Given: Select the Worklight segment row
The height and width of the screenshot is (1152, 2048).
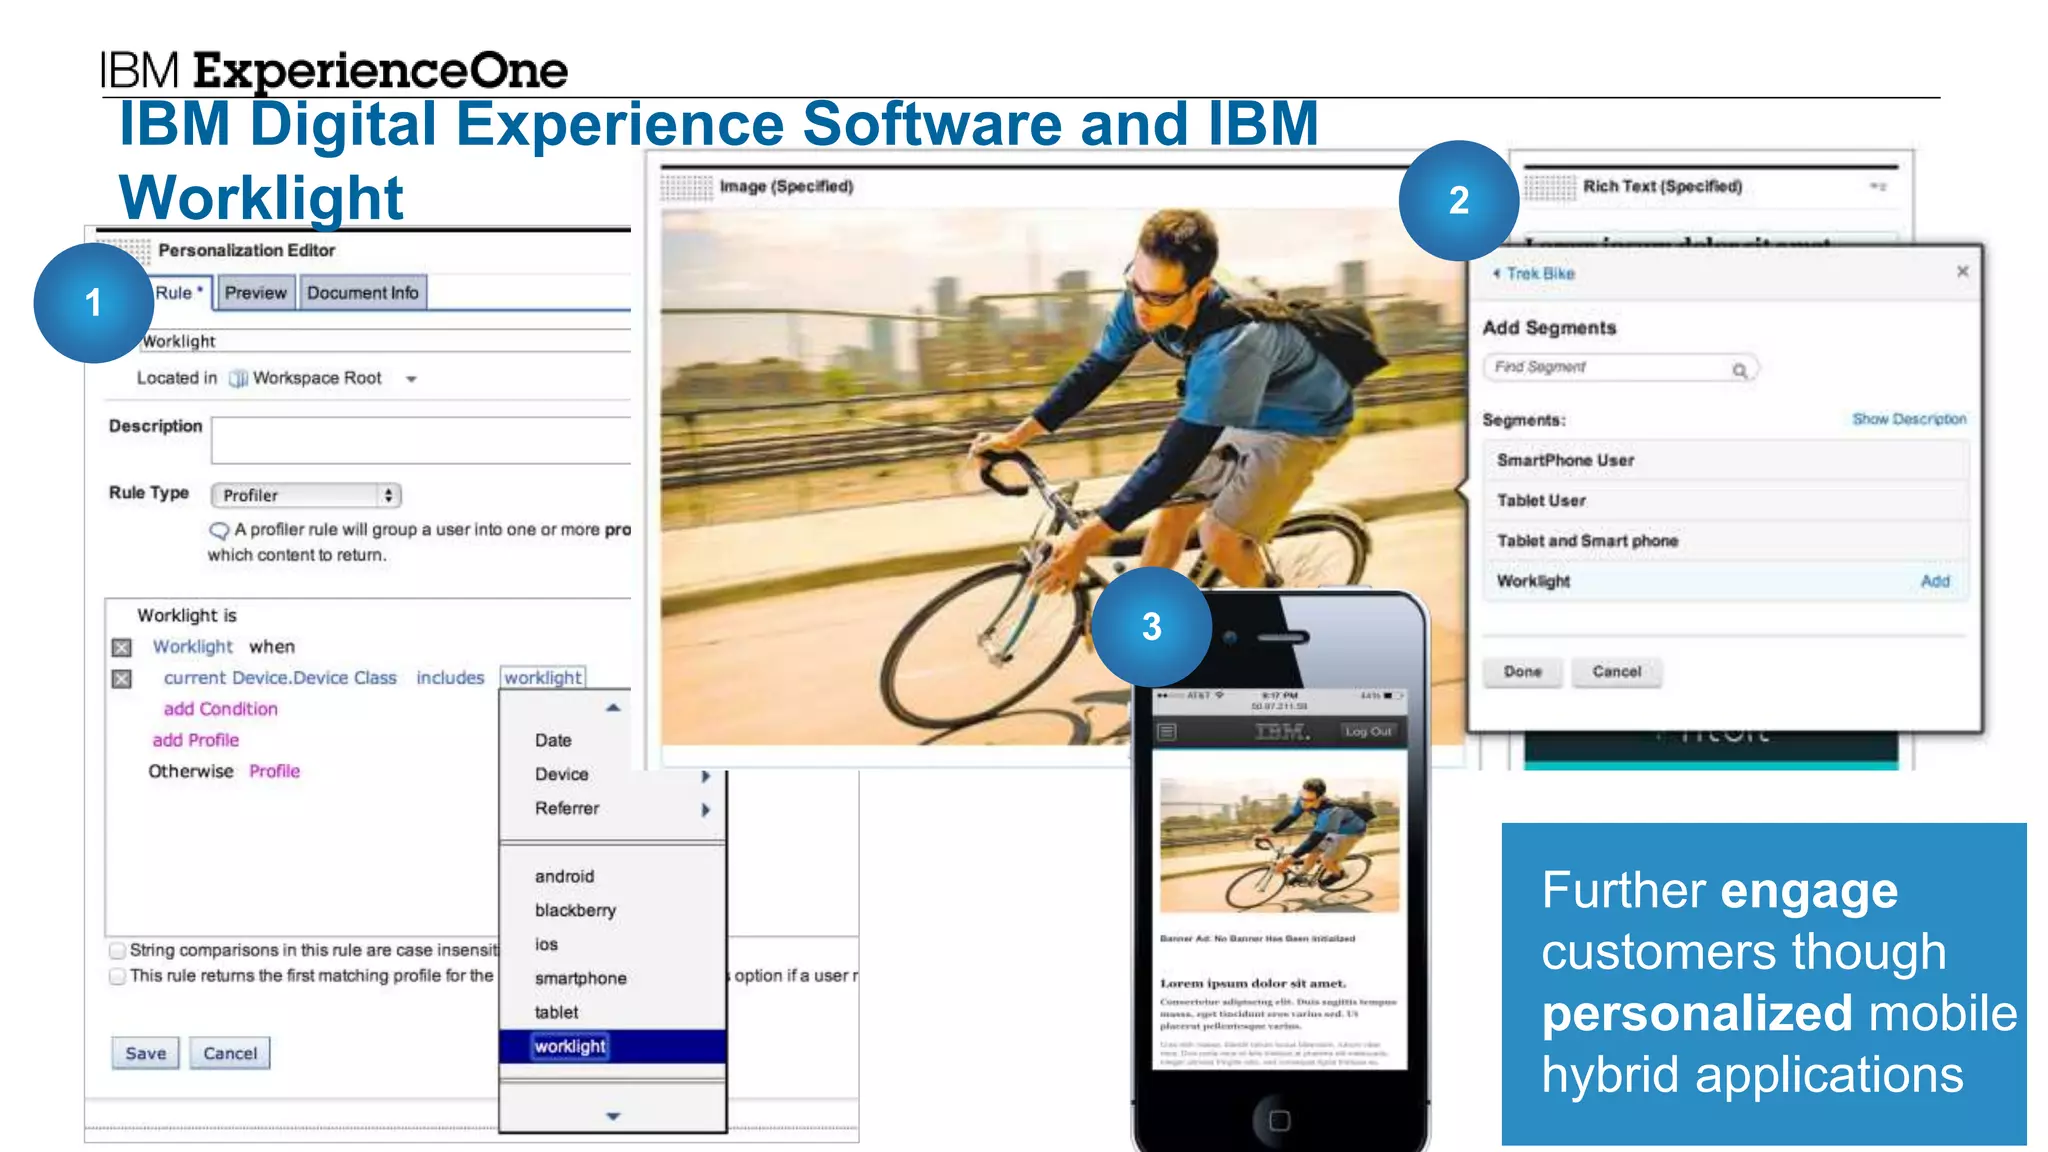Looking at the screenshot, I should point(1726,581).
